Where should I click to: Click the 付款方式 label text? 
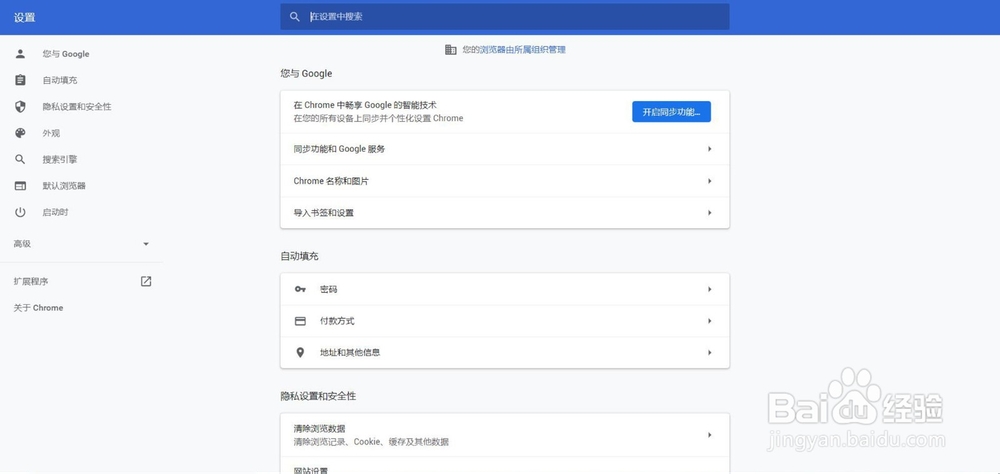337,321
